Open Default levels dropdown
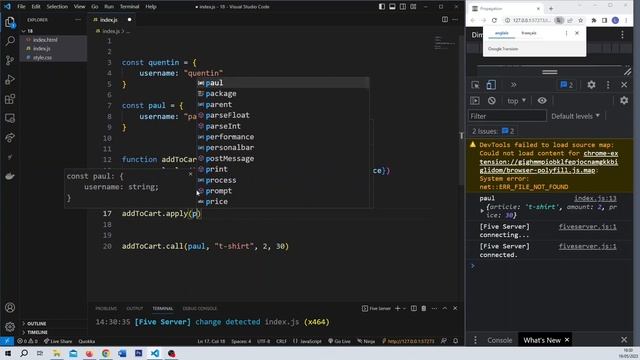 click(x=576, y=116)
